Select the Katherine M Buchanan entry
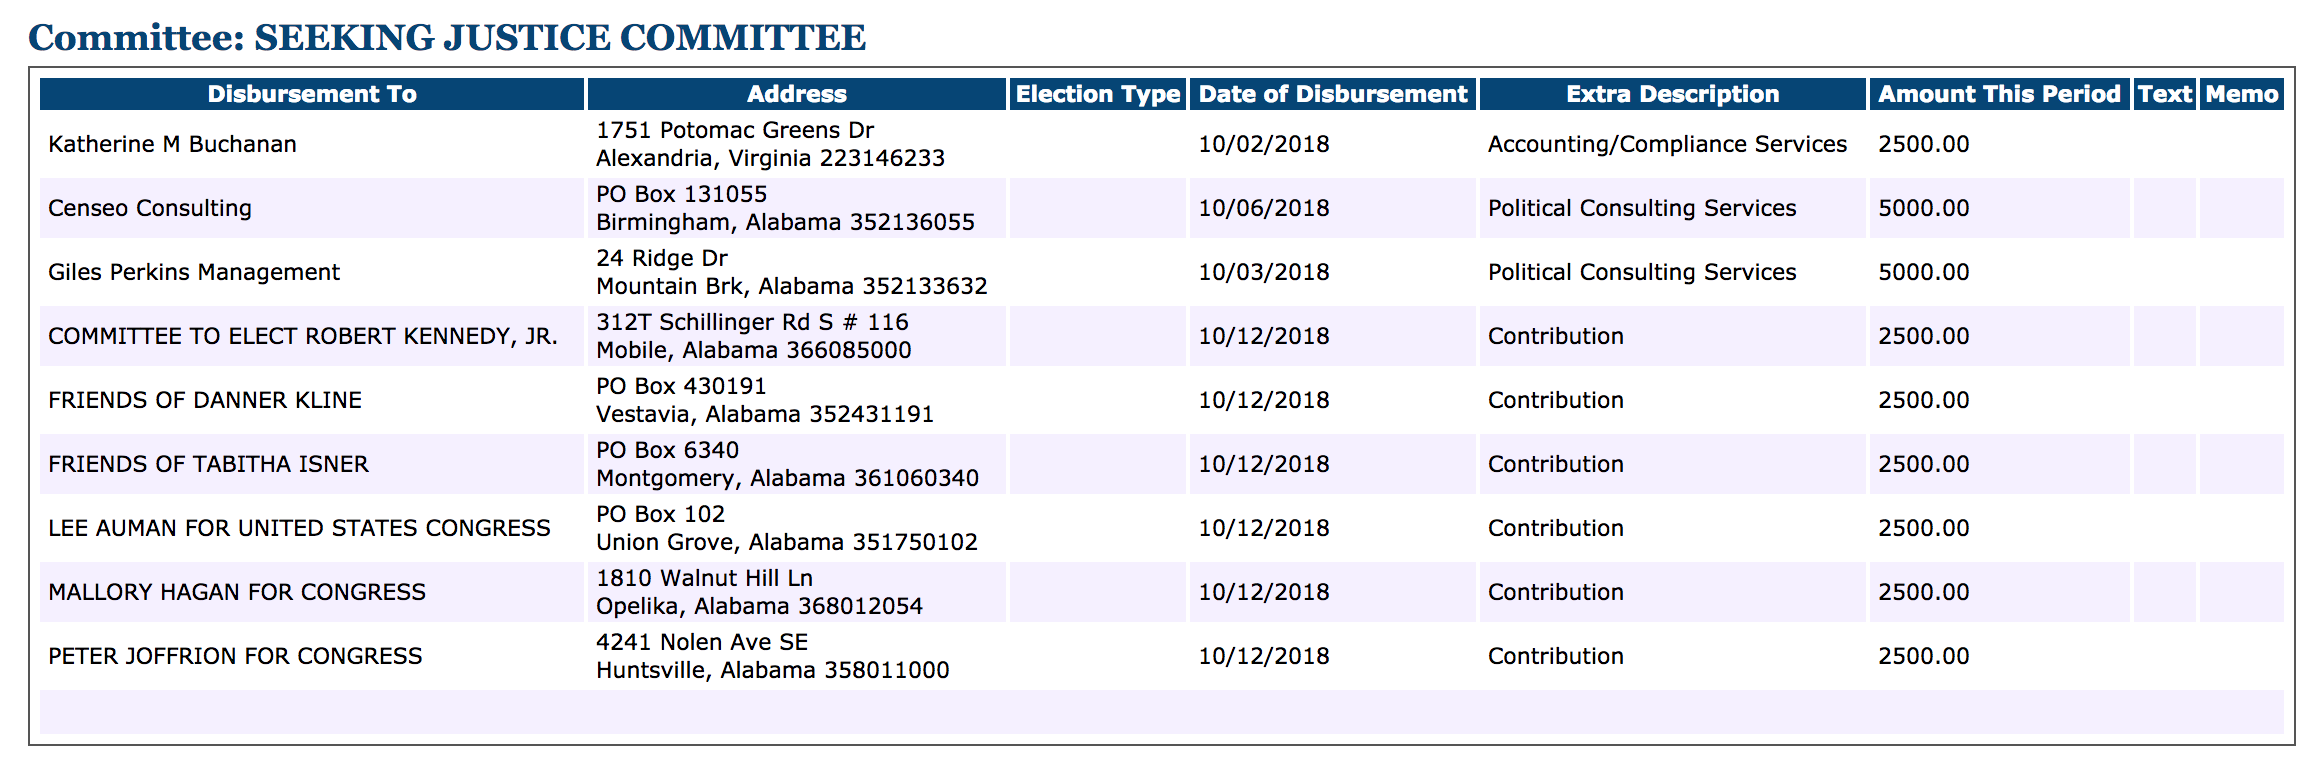 (x=172, y=144)
